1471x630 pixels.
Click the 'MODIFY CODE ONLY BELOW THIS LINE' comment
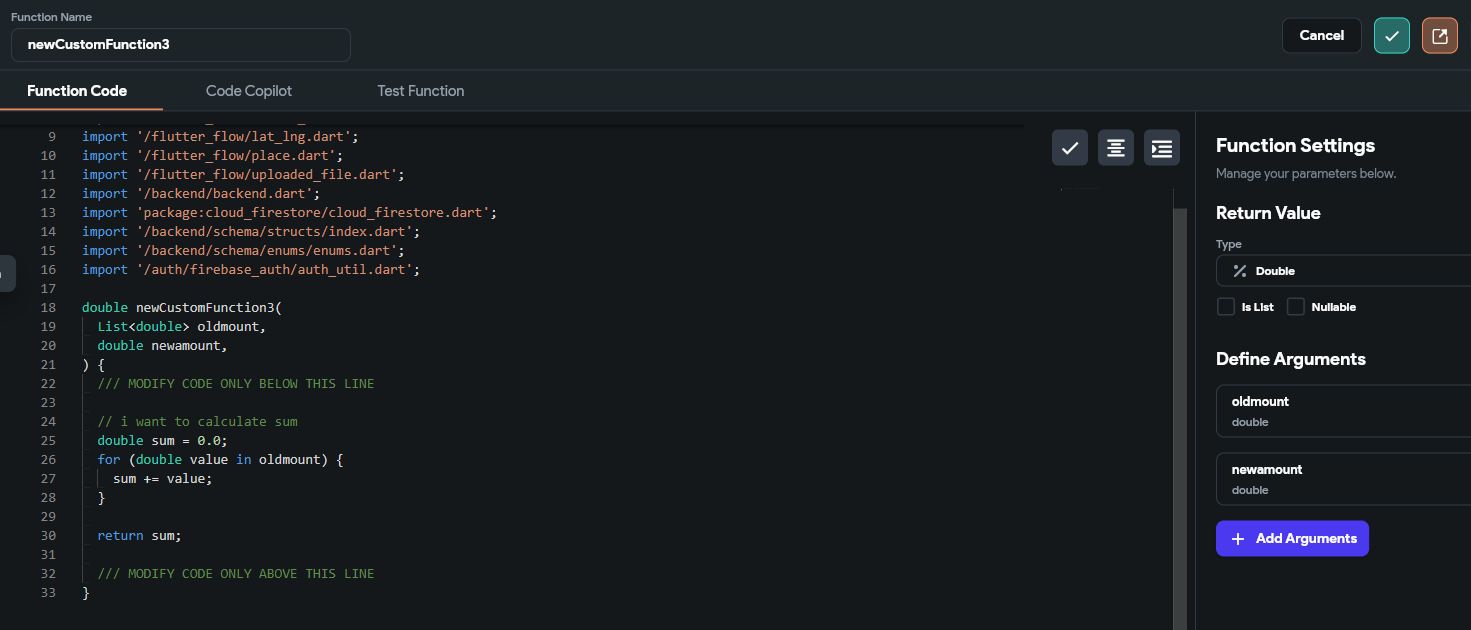pyautogui.click(x=236, y=383)
